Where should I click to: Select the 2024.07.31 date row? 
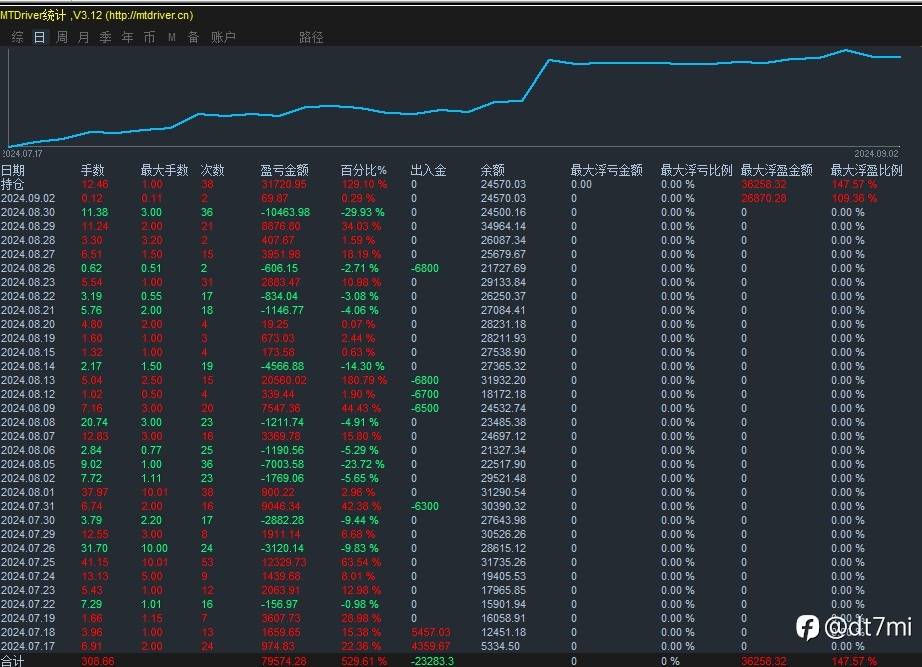pyautogui.click(x=28, y=506)
